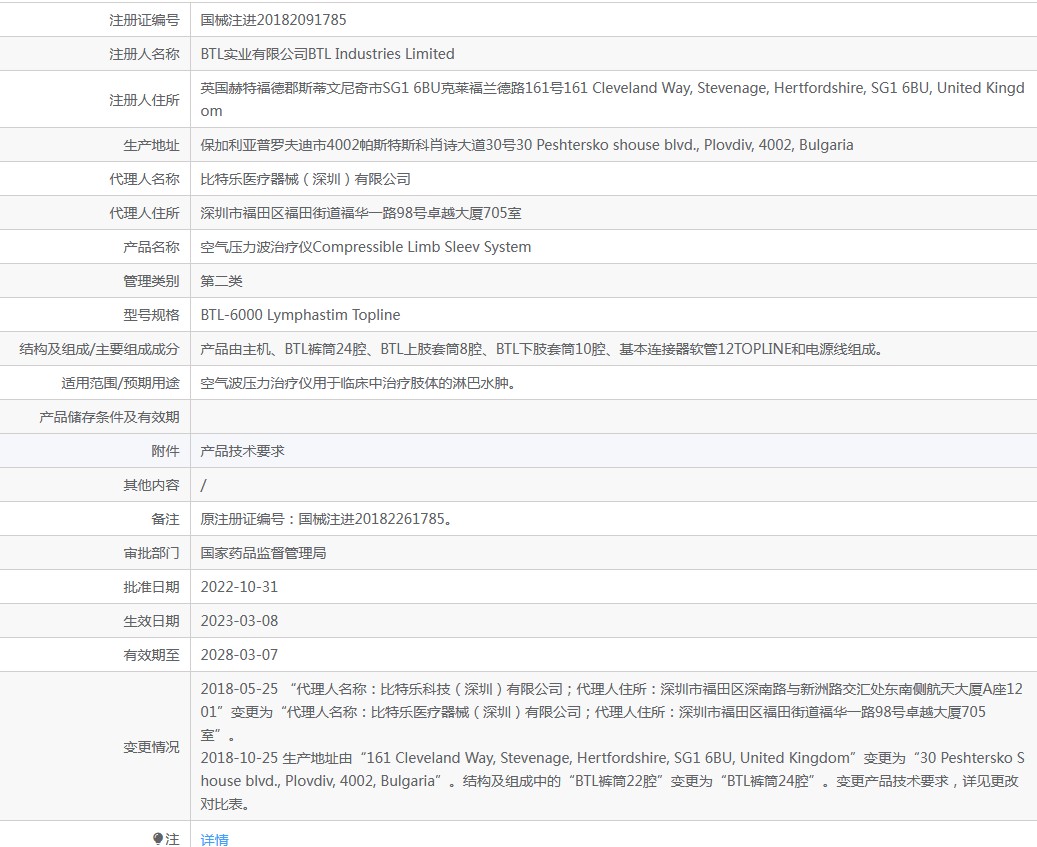Click the Plovdiv Bulgaria production address
1037x847 pixels.
[526, 145]
